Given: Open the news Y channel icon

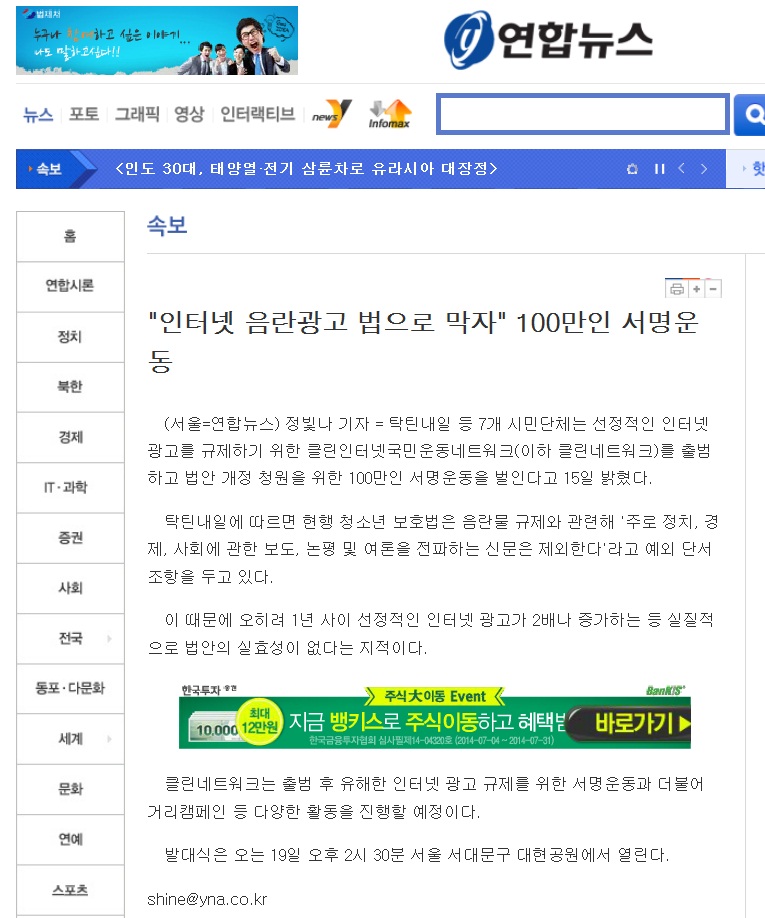Looking at the screenshot, I should click(331, 114).
